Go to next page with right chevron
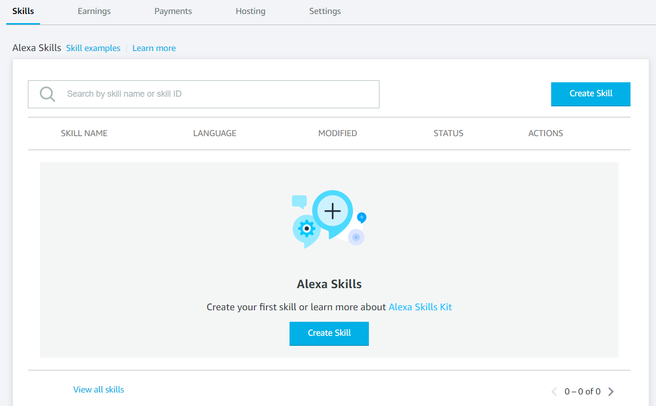The width and height of the screenshot is (656, 406). (x=611, y=392)
